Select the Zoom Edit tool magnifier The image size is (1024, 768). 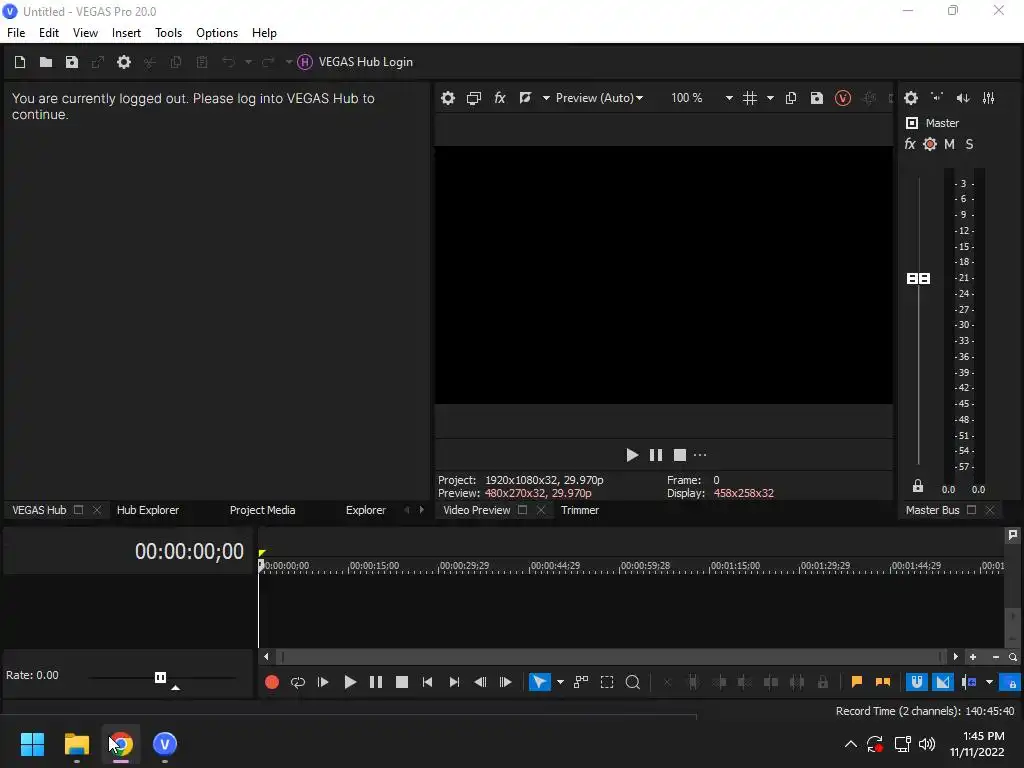tap(633, 682)
